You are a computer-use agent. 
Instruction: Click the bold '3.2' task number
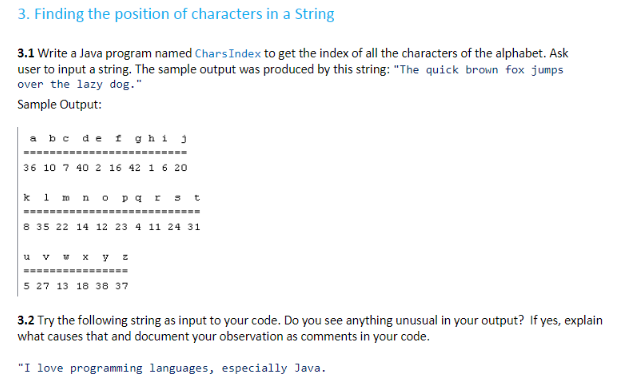(x=26, y=320)
